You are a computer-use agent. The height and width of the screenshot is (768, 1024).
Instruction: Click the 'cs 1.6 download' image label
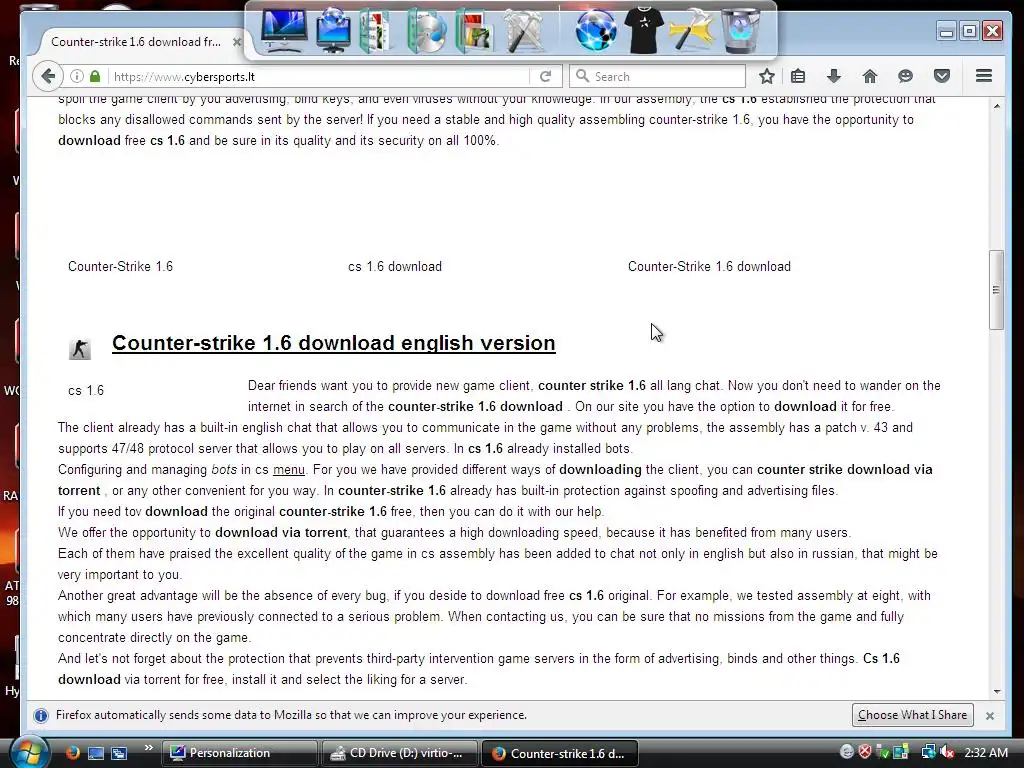394,266
